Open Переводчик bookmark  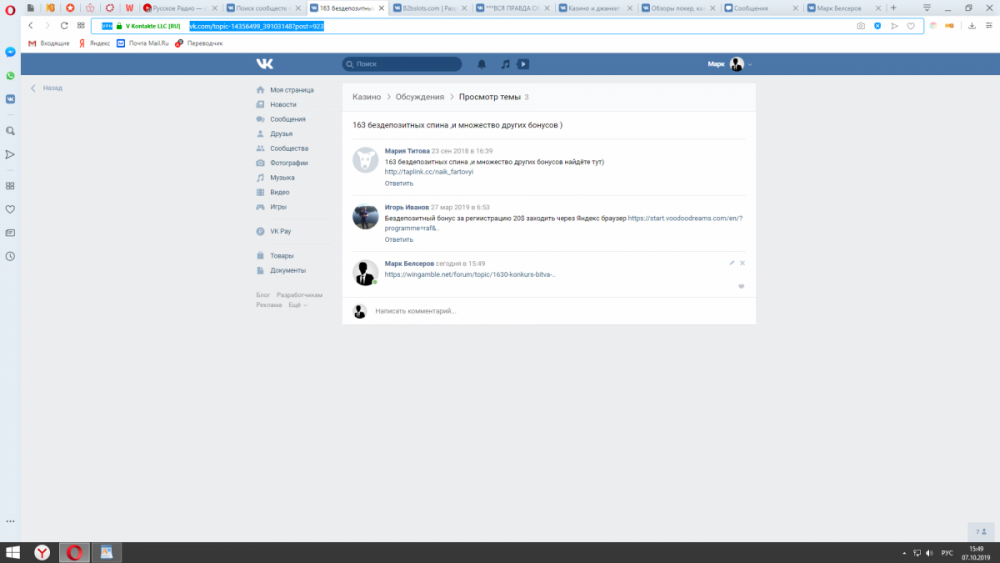(x=199, y=43)
